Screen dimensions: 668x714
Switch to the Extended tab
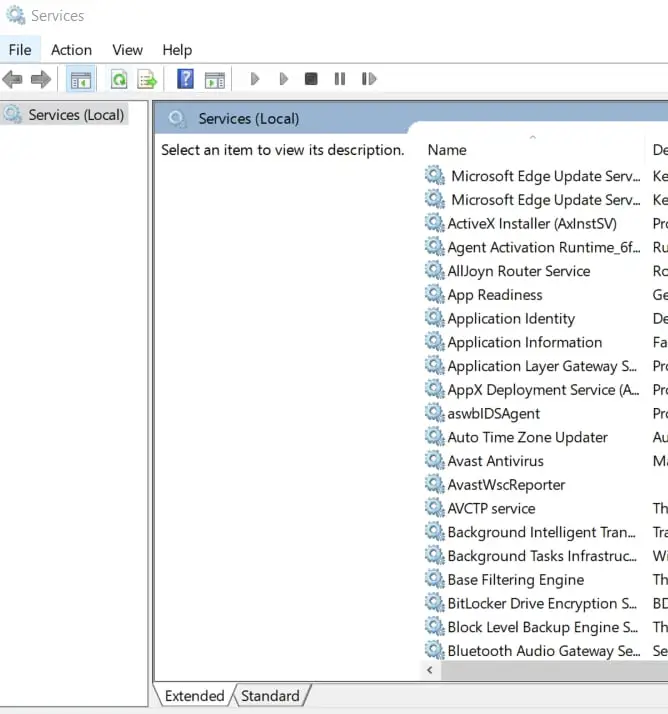(194, 695)
